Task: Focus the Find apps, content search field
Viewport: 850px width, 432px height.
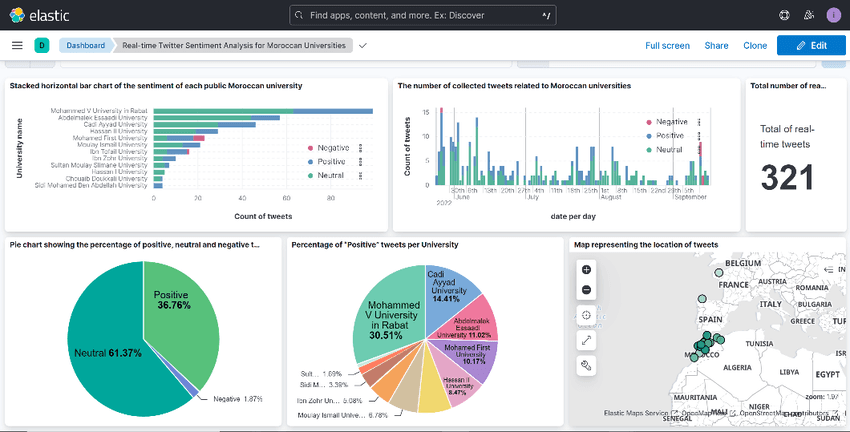Action: pyautogui.click(x=423, y=15)
